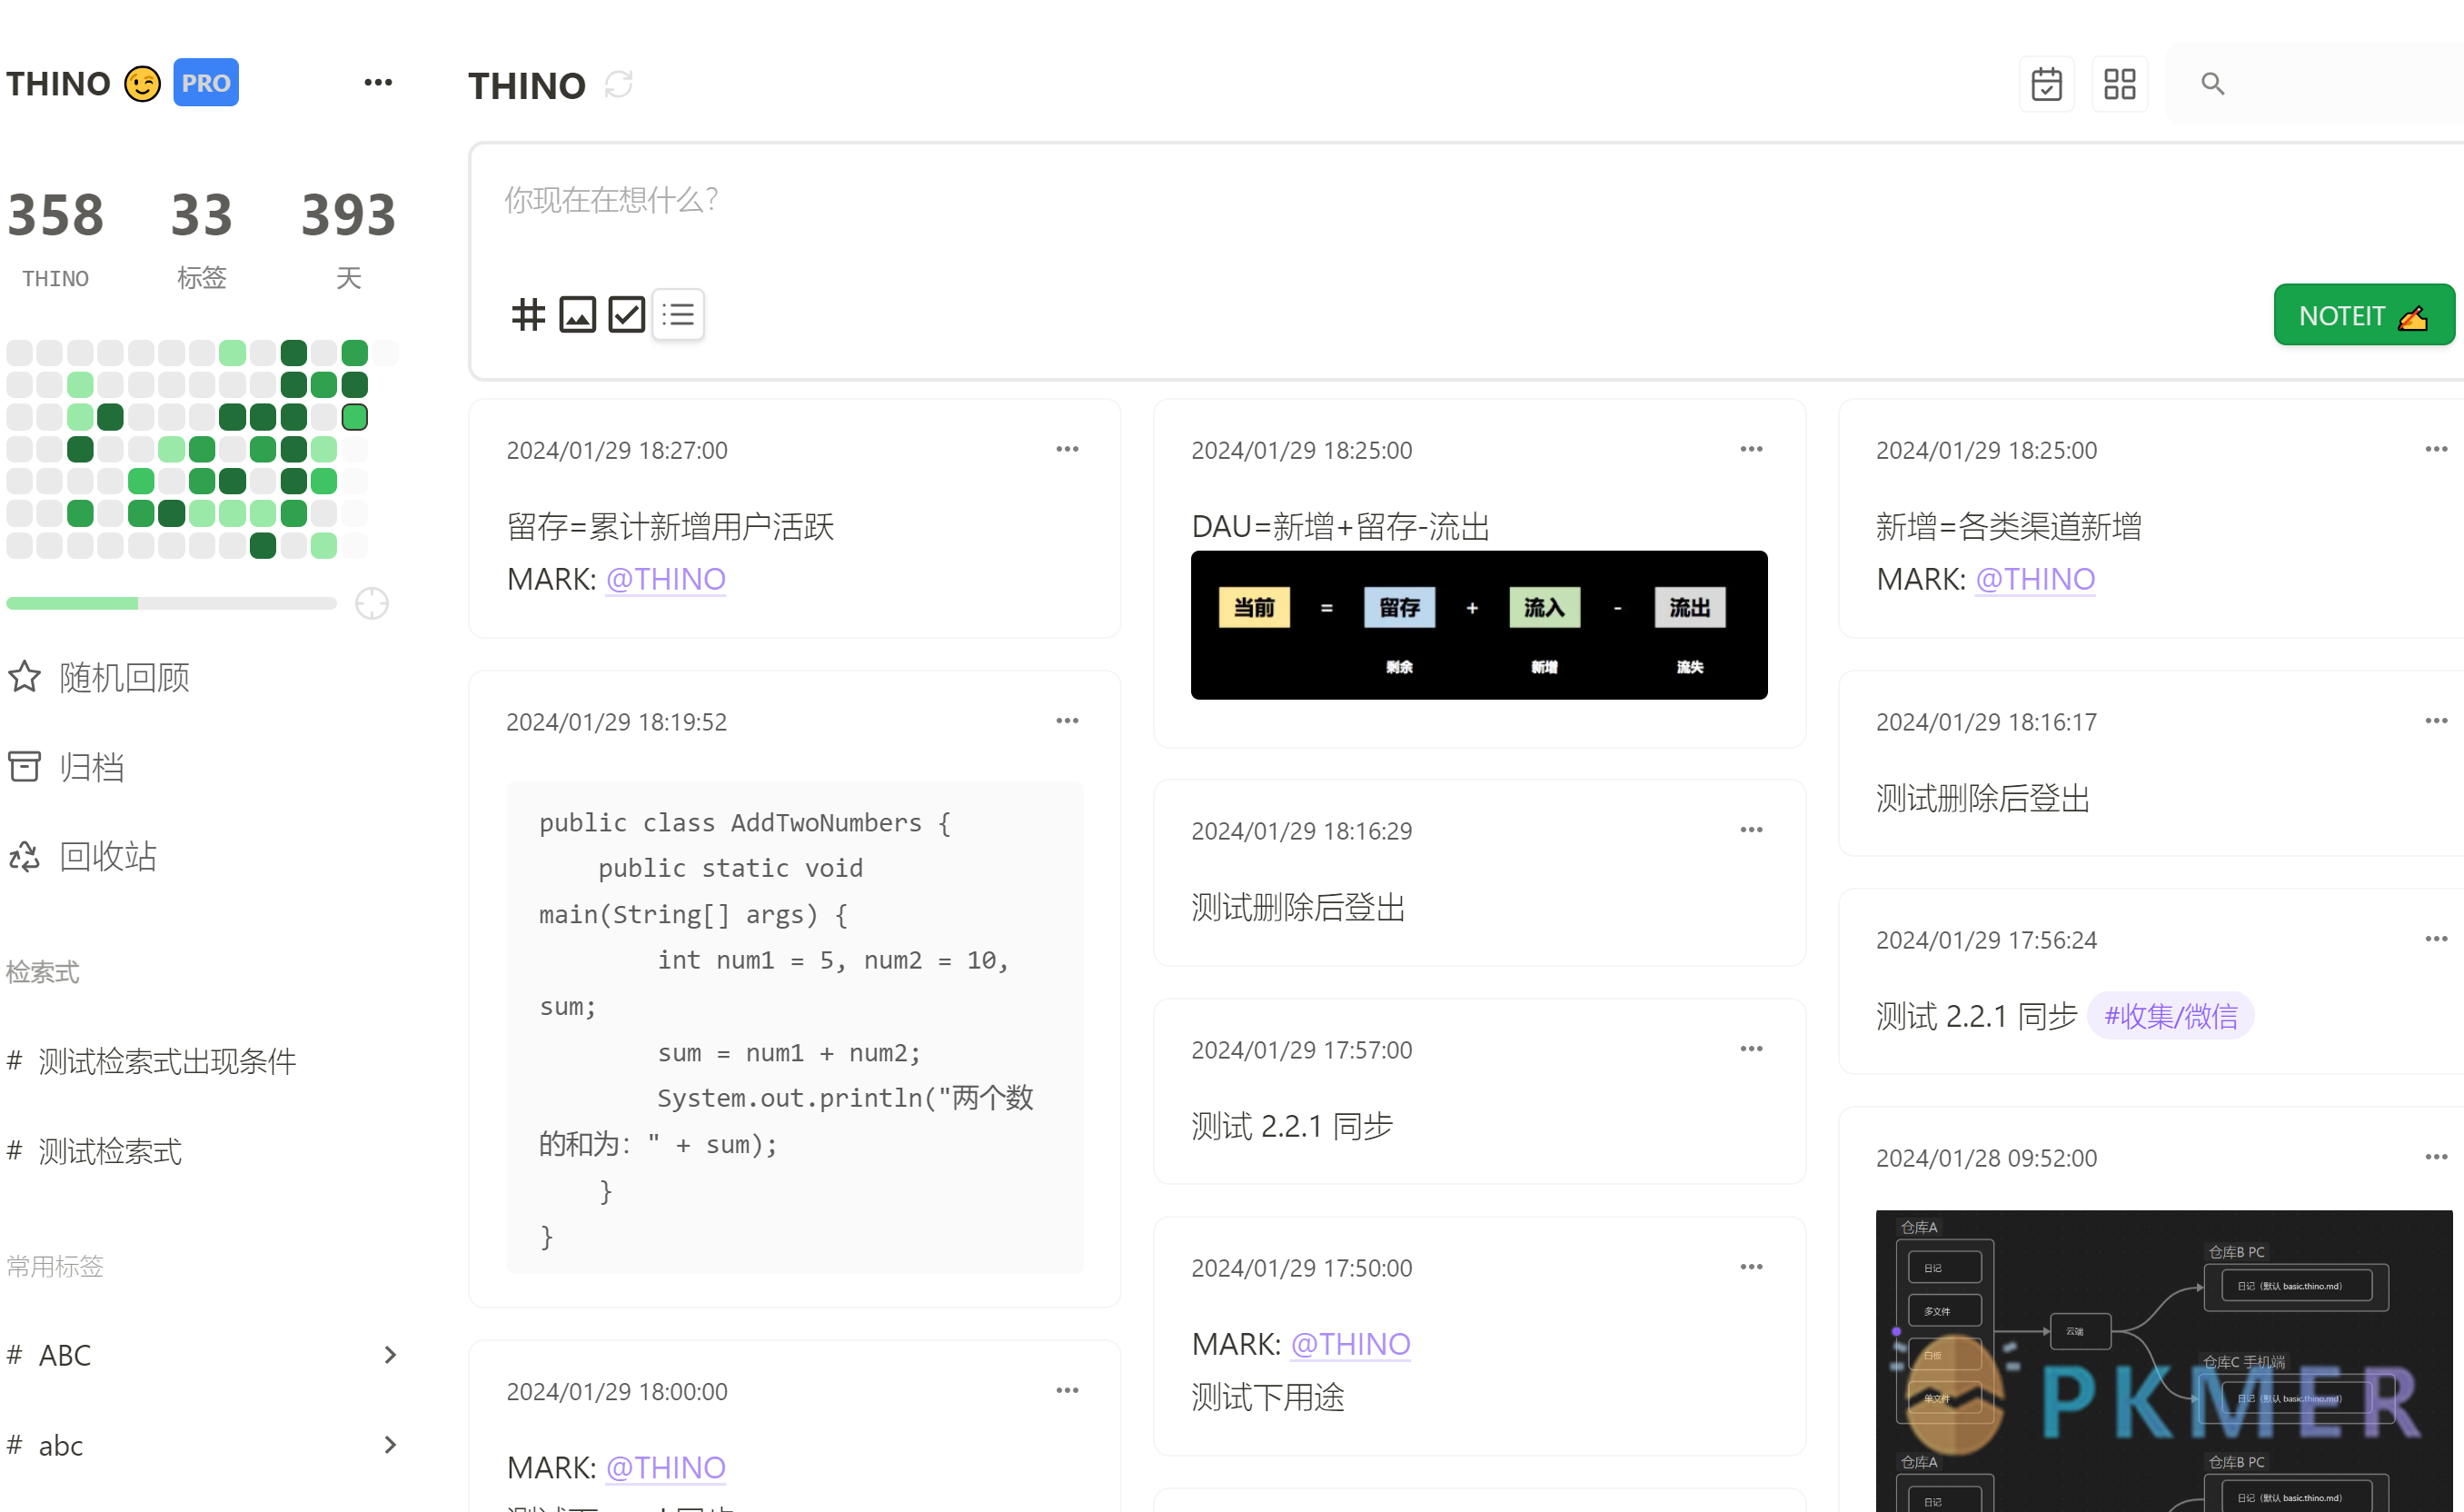Click the timestamp 2024/01/29 18:27:00
The image size is (2464, 1512).
617,450
